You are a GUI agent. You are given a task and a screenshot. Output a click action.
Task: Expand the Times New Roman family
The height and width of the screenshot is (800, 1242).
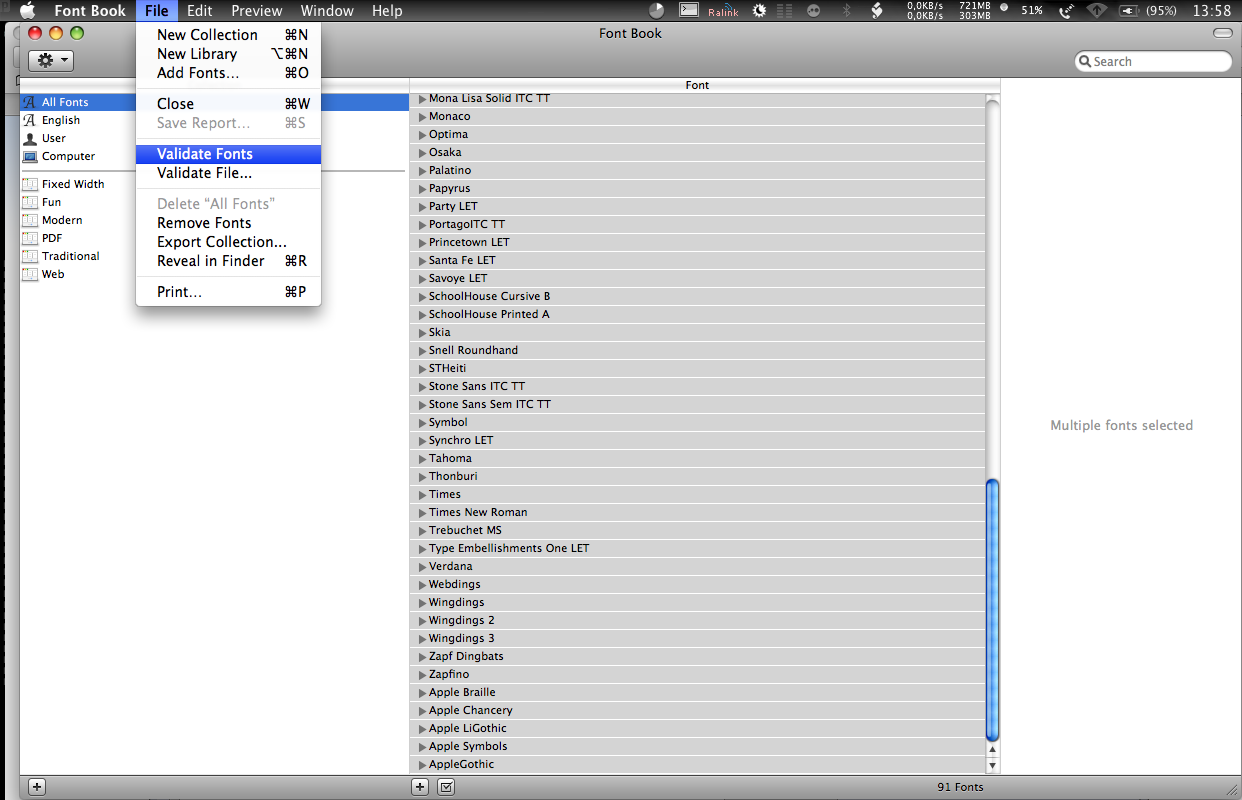click(422, 512)
